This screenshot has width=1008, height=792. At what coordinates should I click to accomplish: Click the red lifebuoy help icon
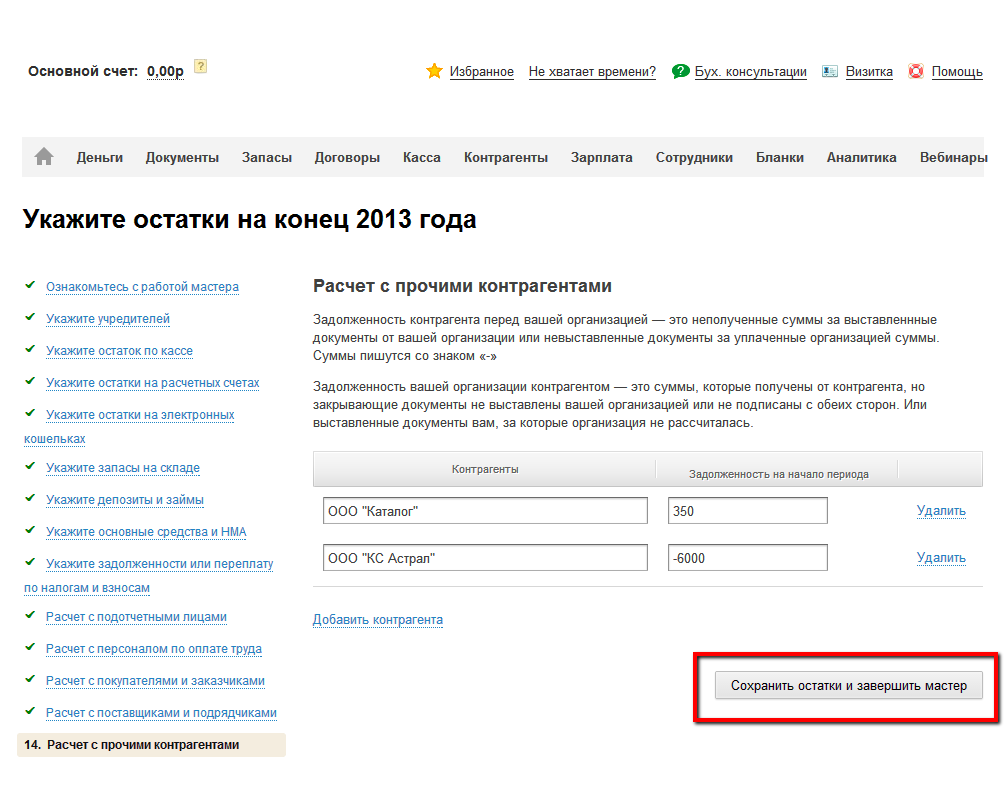pos(915,71)
